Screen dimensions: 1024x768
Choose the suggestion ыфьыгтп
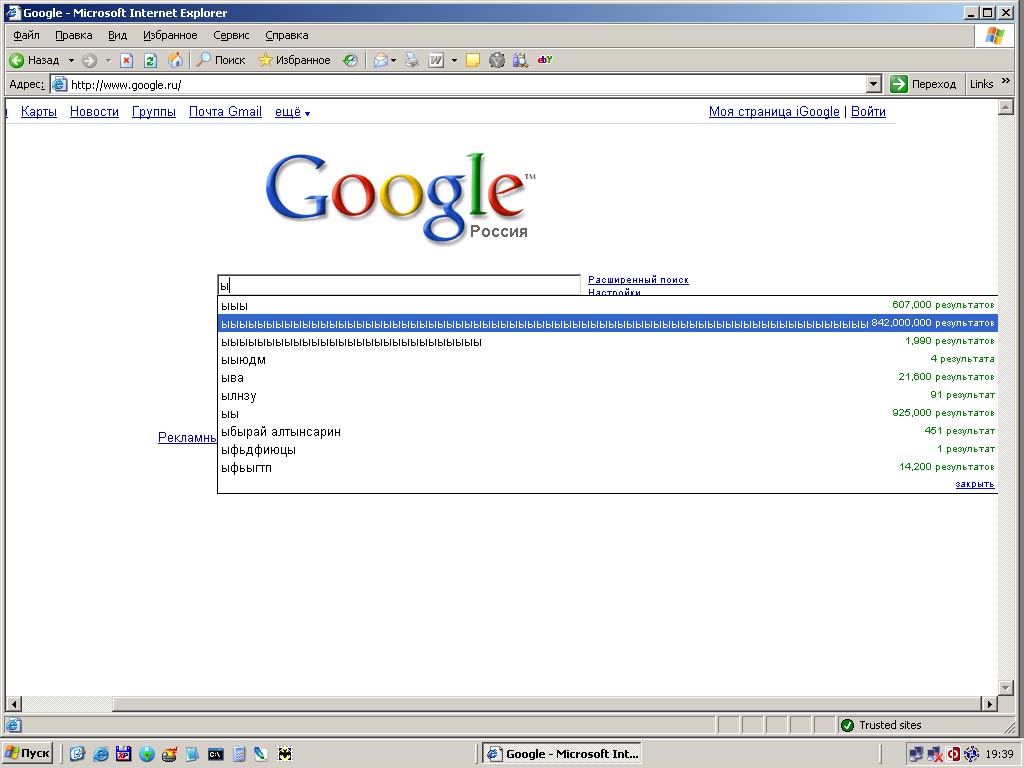point(607,467)
